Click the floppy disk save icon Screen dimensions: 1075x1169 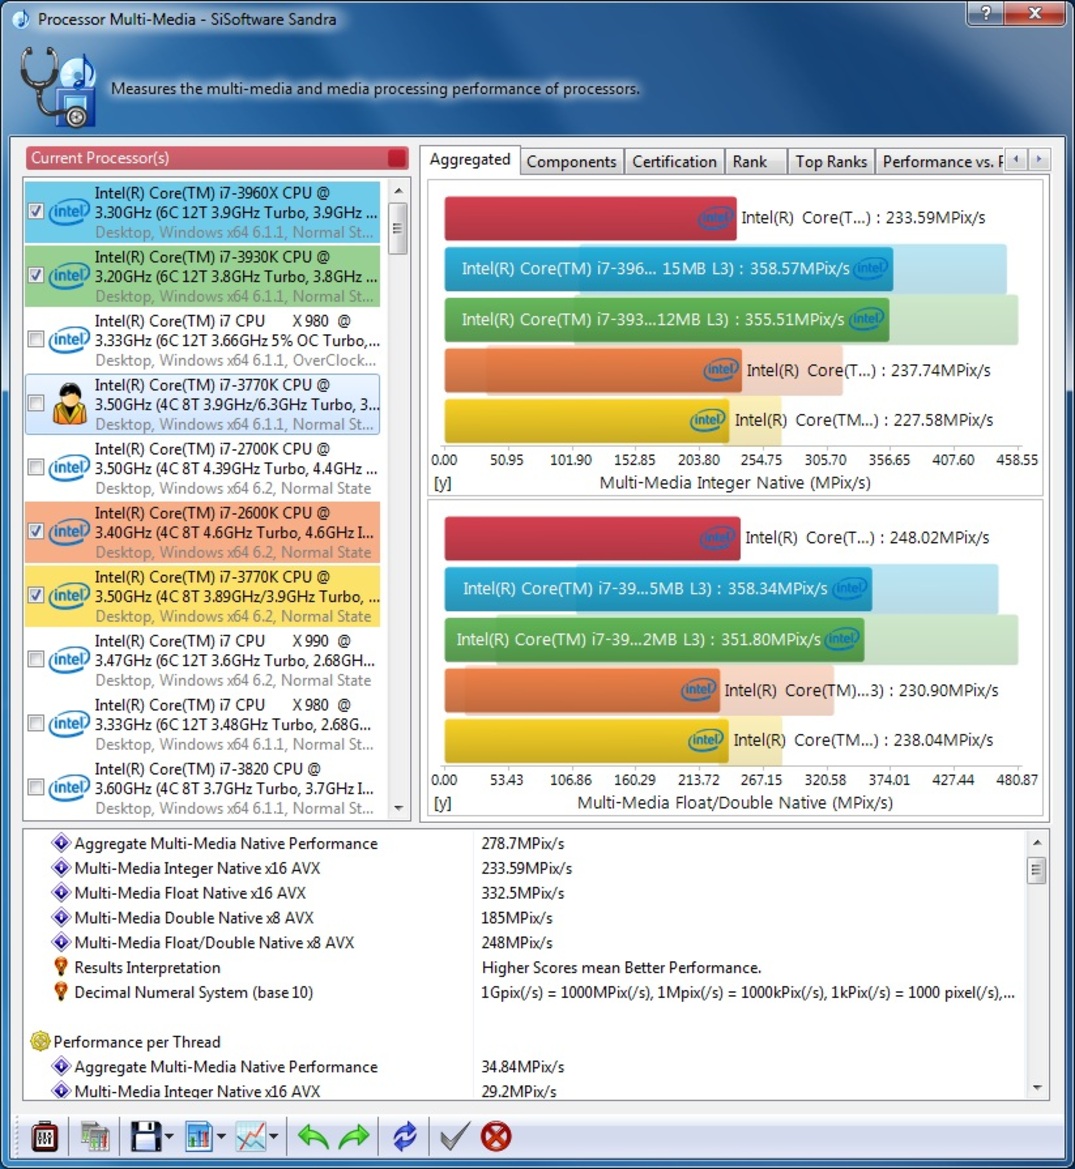pos(145,1136)
